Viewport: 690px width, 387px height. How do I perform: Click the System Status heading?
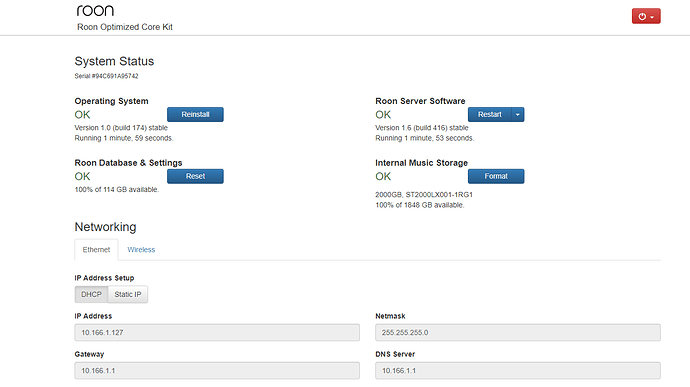click(114, 61)
